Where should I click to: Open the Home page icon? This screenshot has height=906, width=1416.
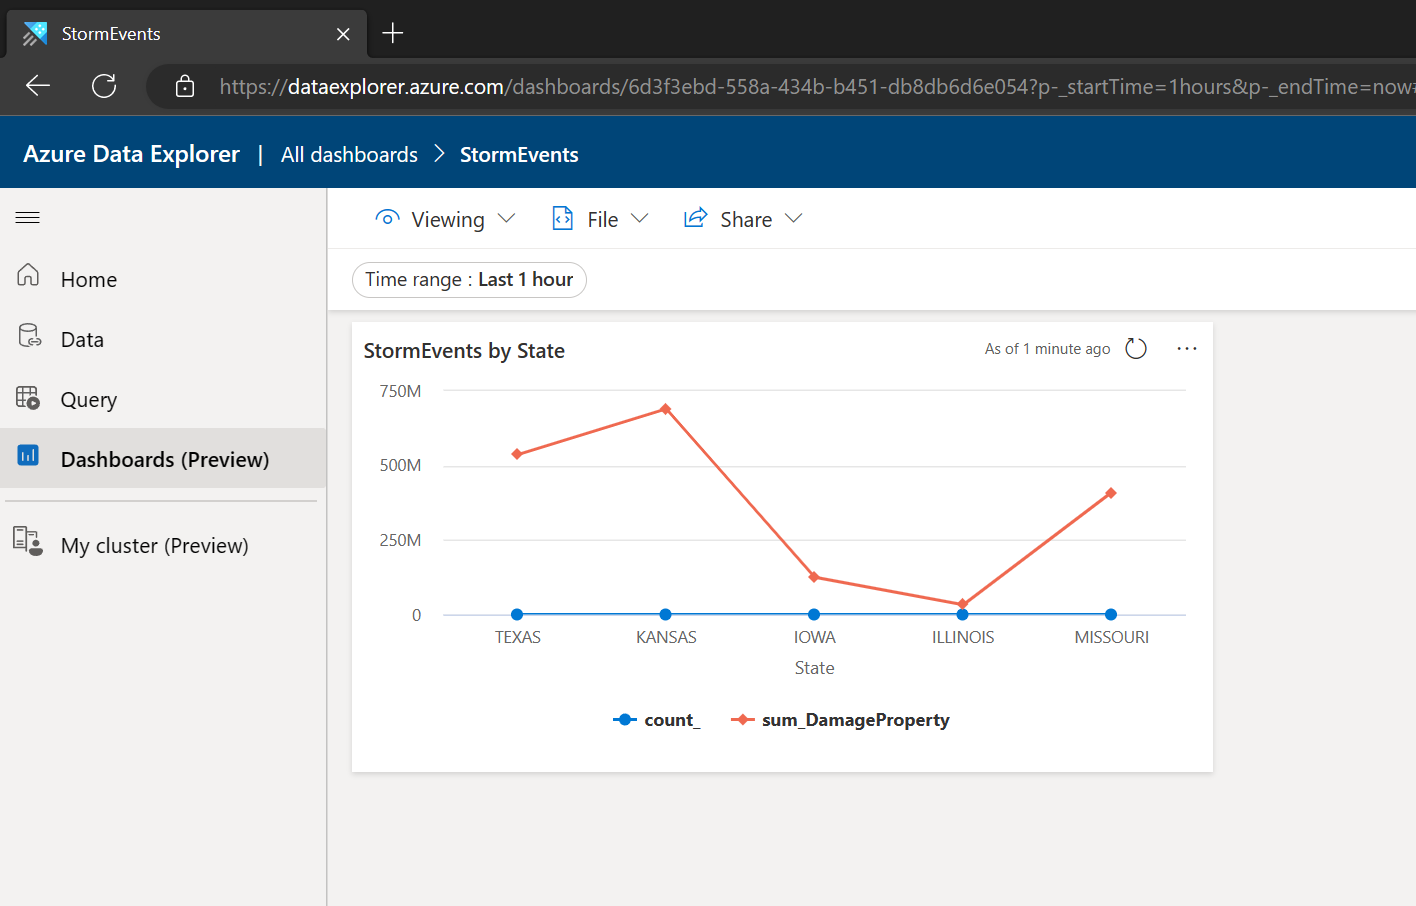coord(28,275)
